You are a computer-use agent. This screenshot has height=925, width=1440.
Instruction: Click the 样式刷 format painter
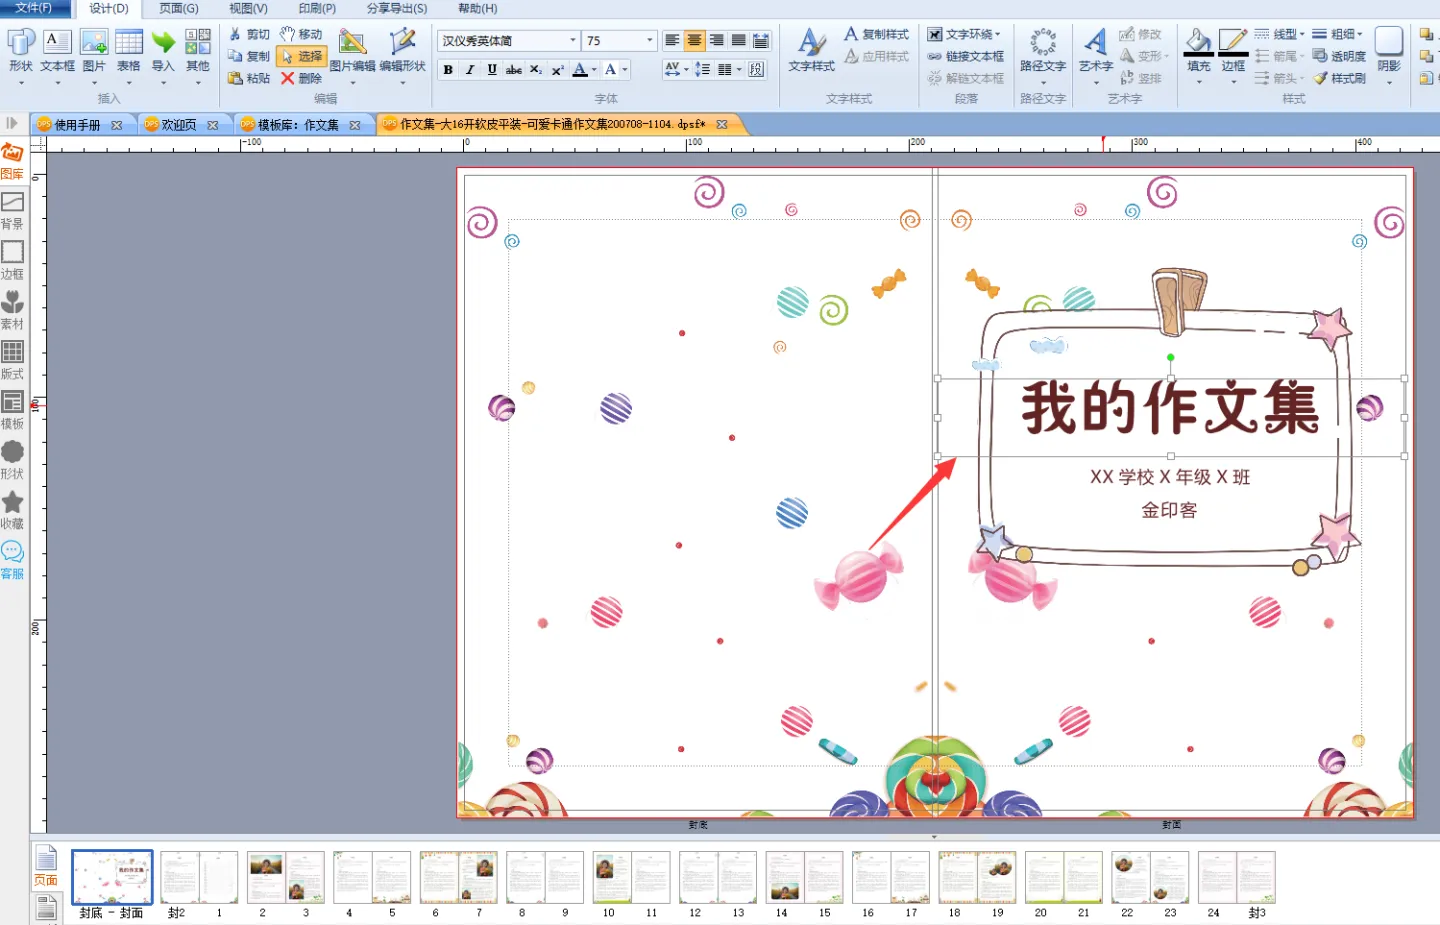tap(1339, 78)
